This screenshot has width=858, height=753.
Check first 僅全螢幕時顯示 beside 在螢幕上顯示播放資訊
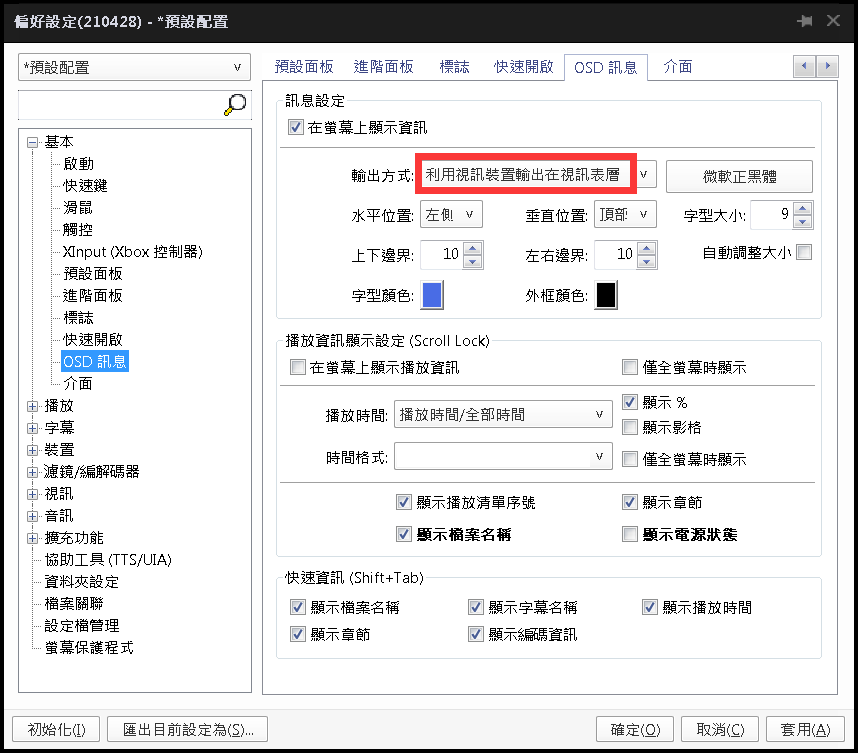(x=630, y=367)
